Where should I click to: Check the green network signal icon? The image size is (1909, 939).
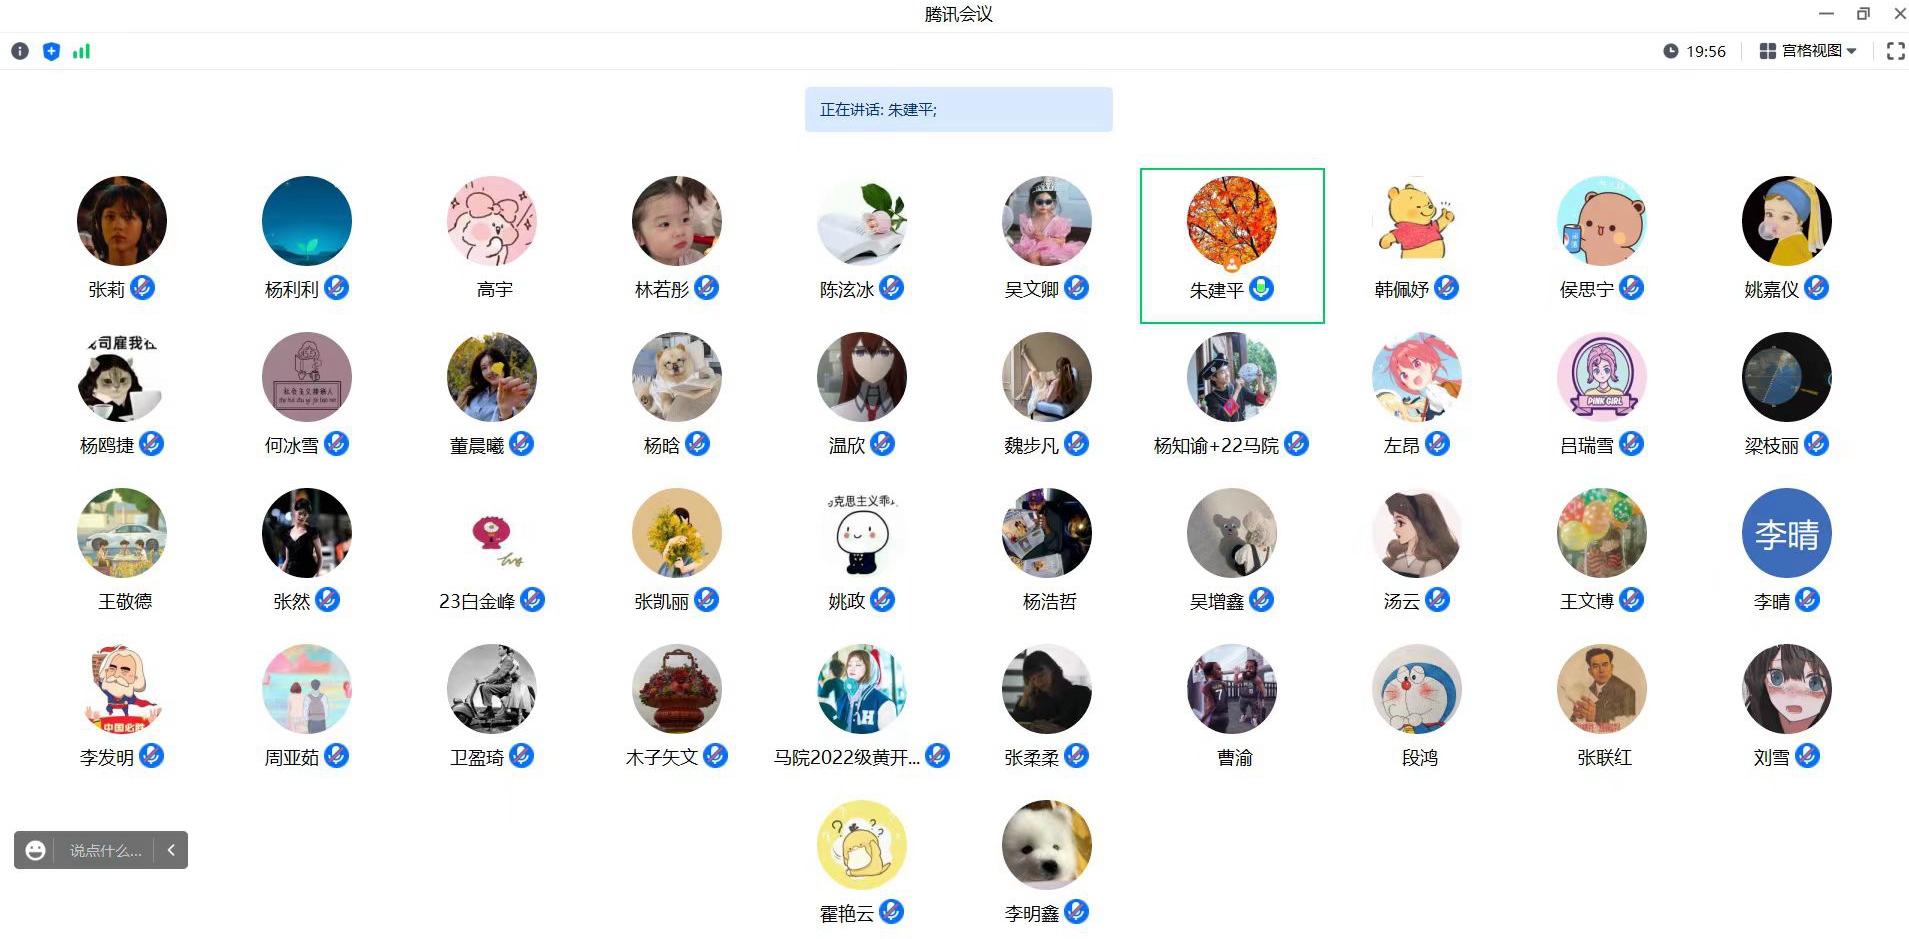(x=82, y=51)
